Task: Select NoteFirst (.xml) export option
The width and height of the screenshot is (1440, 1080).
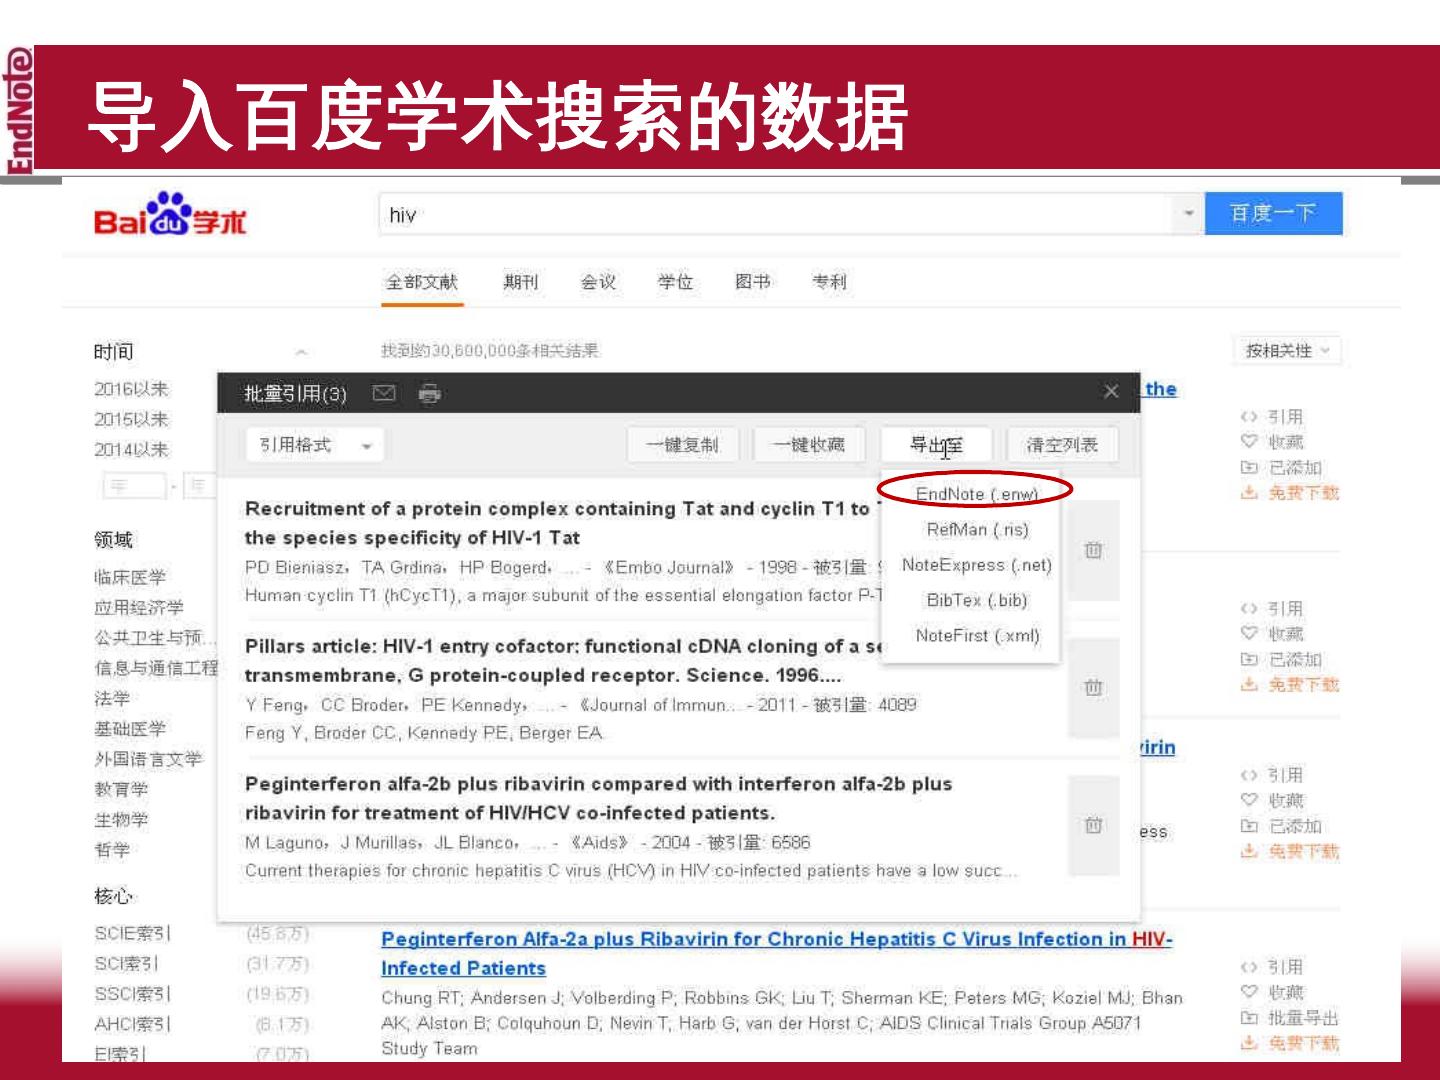Action: point(977,635)
